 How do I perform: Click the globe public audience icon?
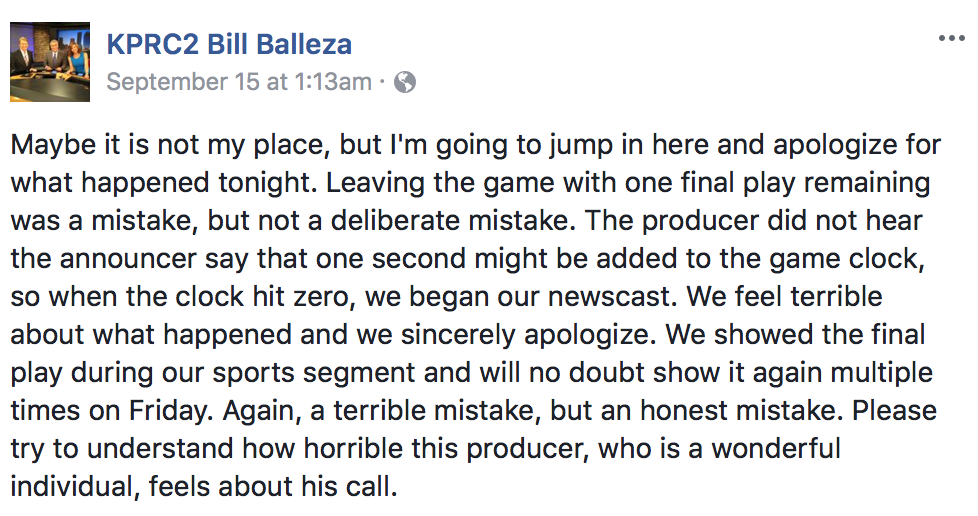pyautogui.click(x=405, y=82)
